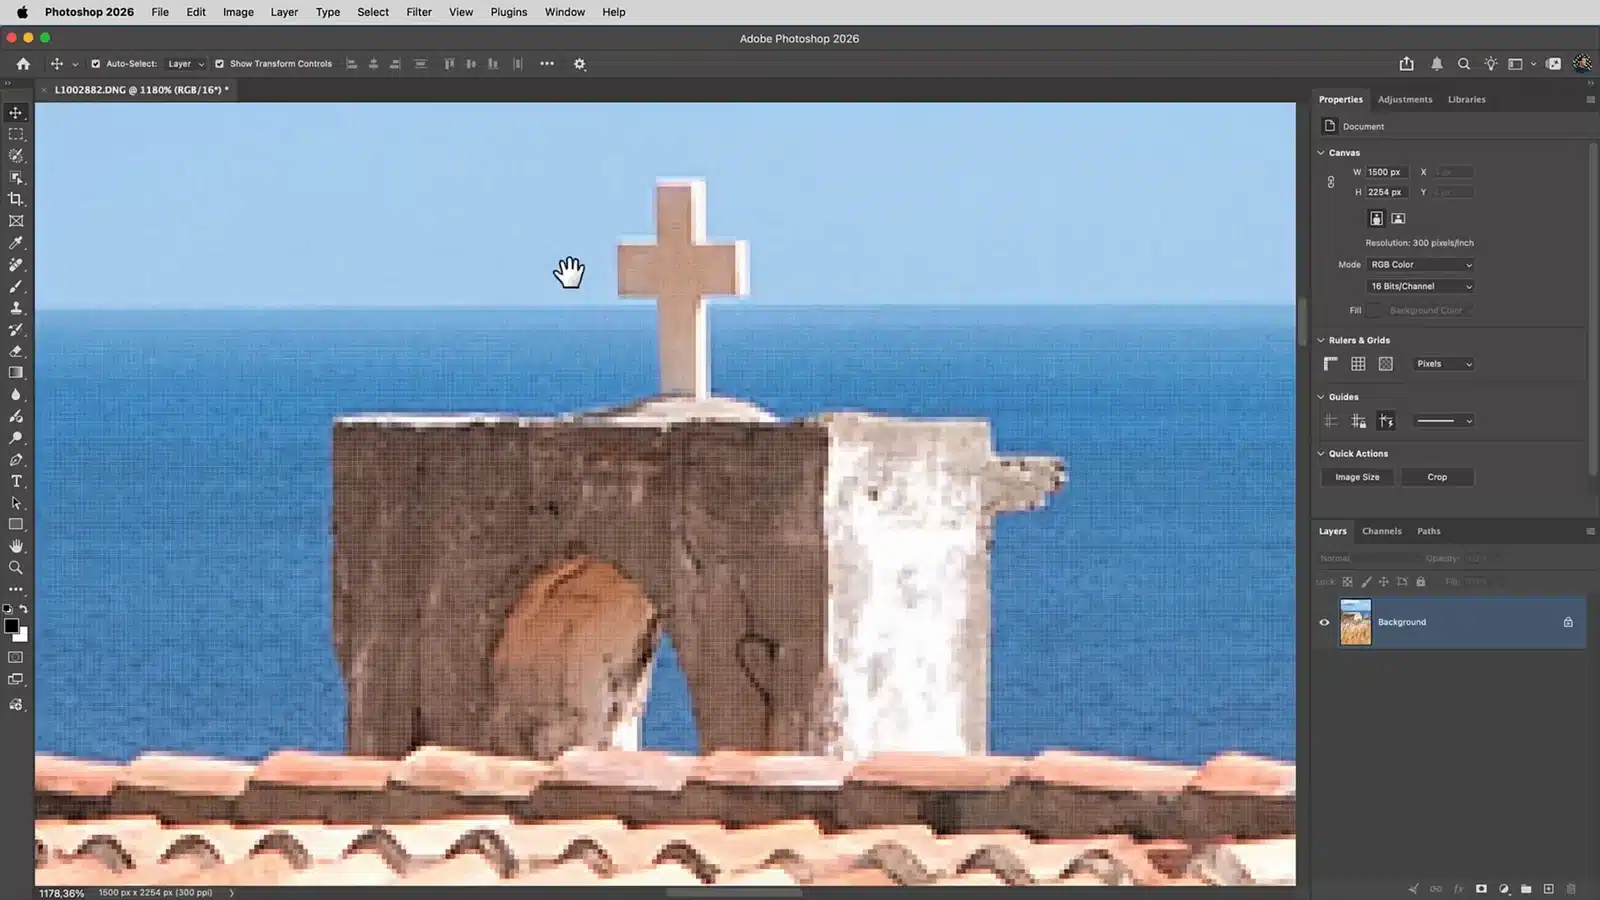Select the Brush tool
The height and width of the screenshot is (900, 1600).
(x=16, y=286)
